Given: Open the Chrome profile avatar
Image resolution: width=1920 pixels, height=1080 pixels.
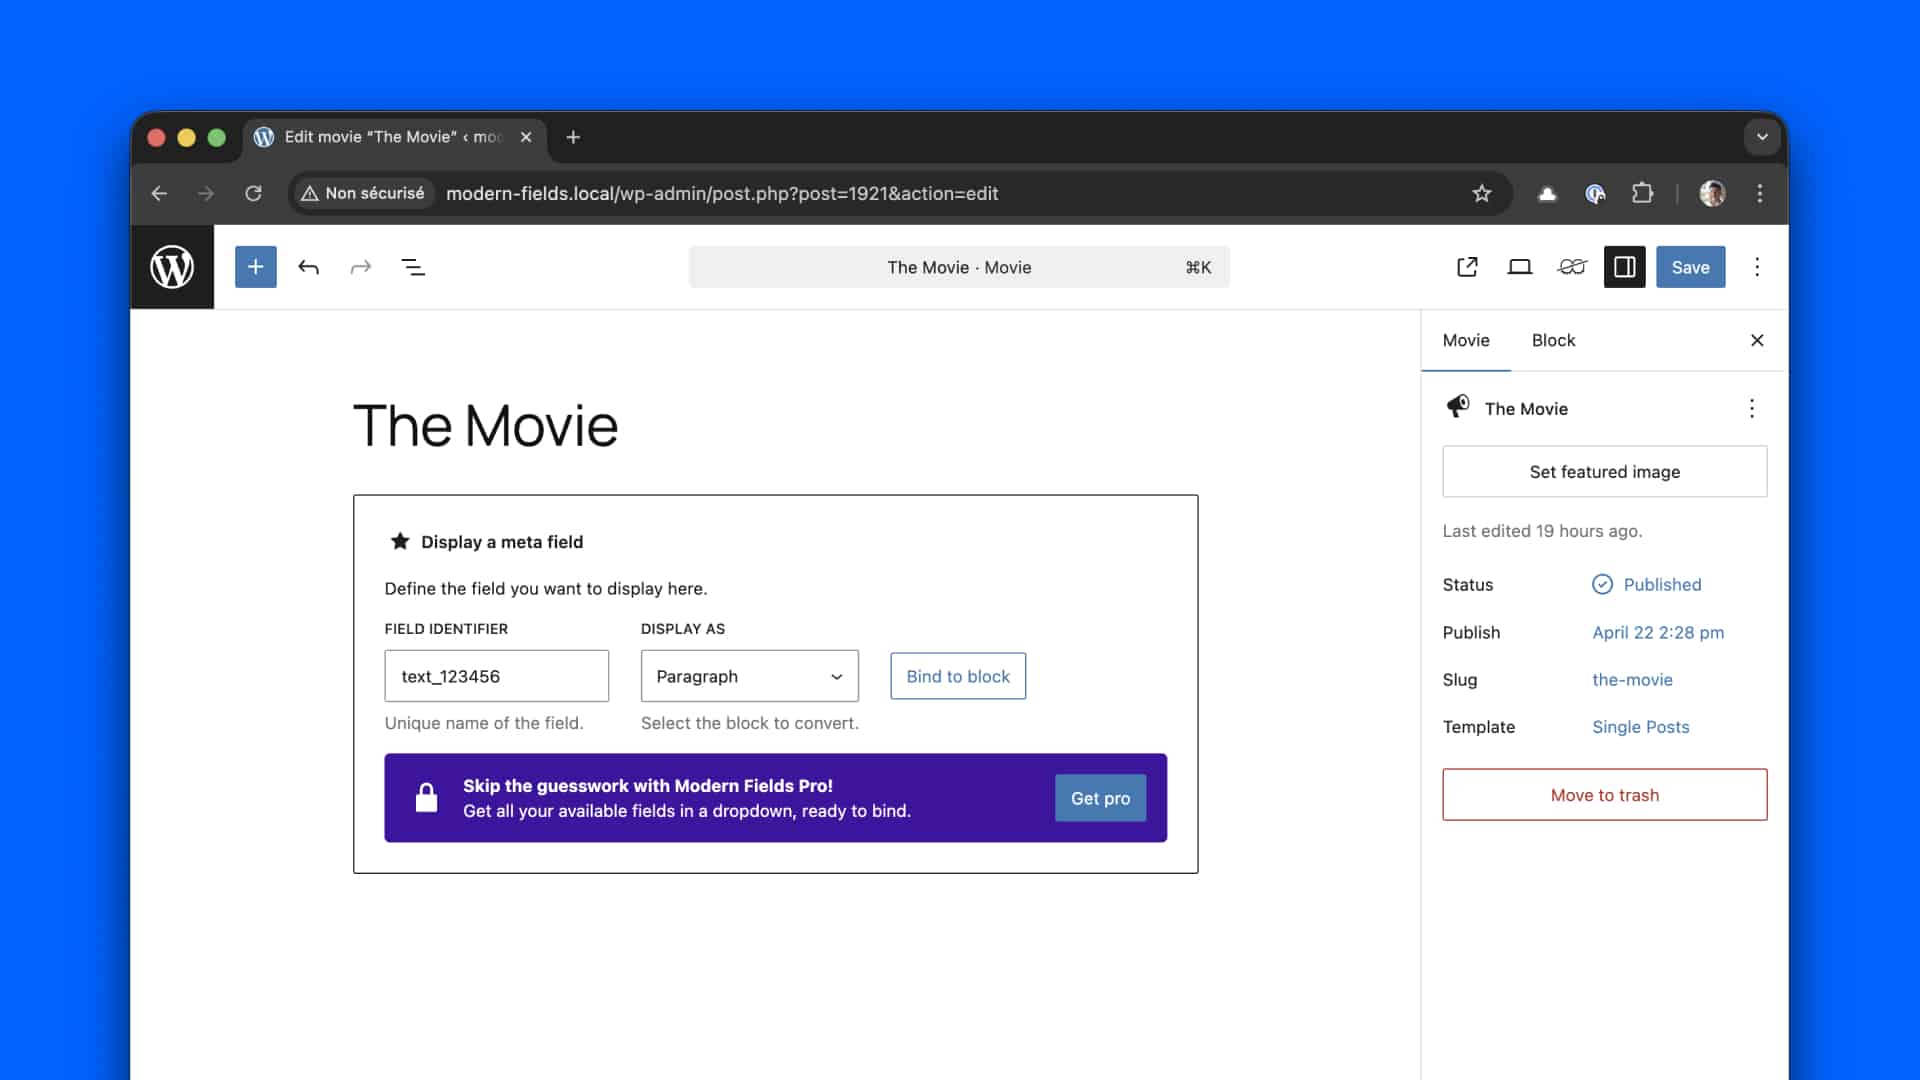Looking at the screenshot, I should tap(1712, 193).
